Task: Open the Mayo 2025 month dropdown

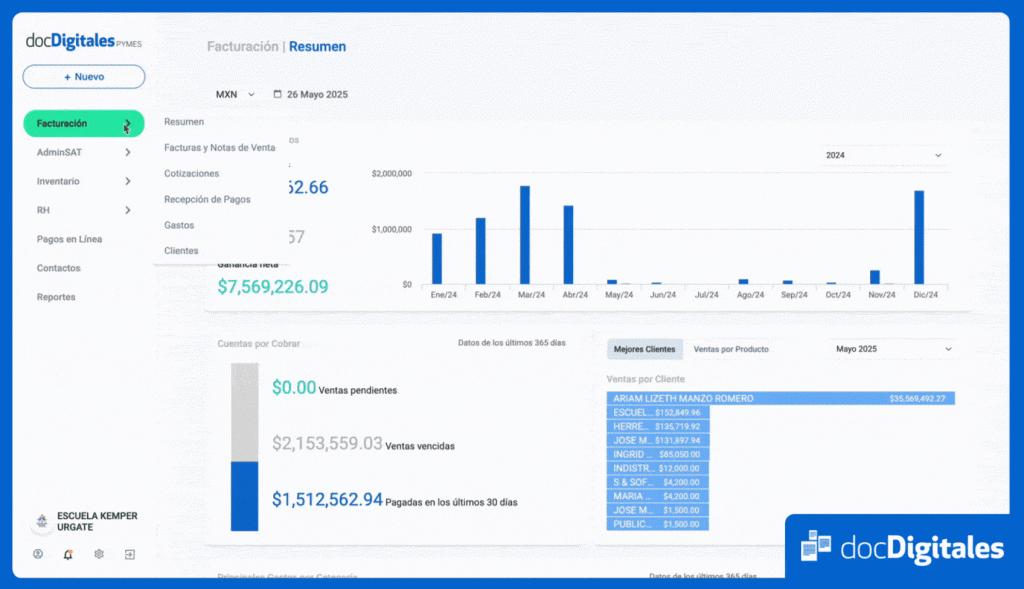Action: (x=893, y=349)
